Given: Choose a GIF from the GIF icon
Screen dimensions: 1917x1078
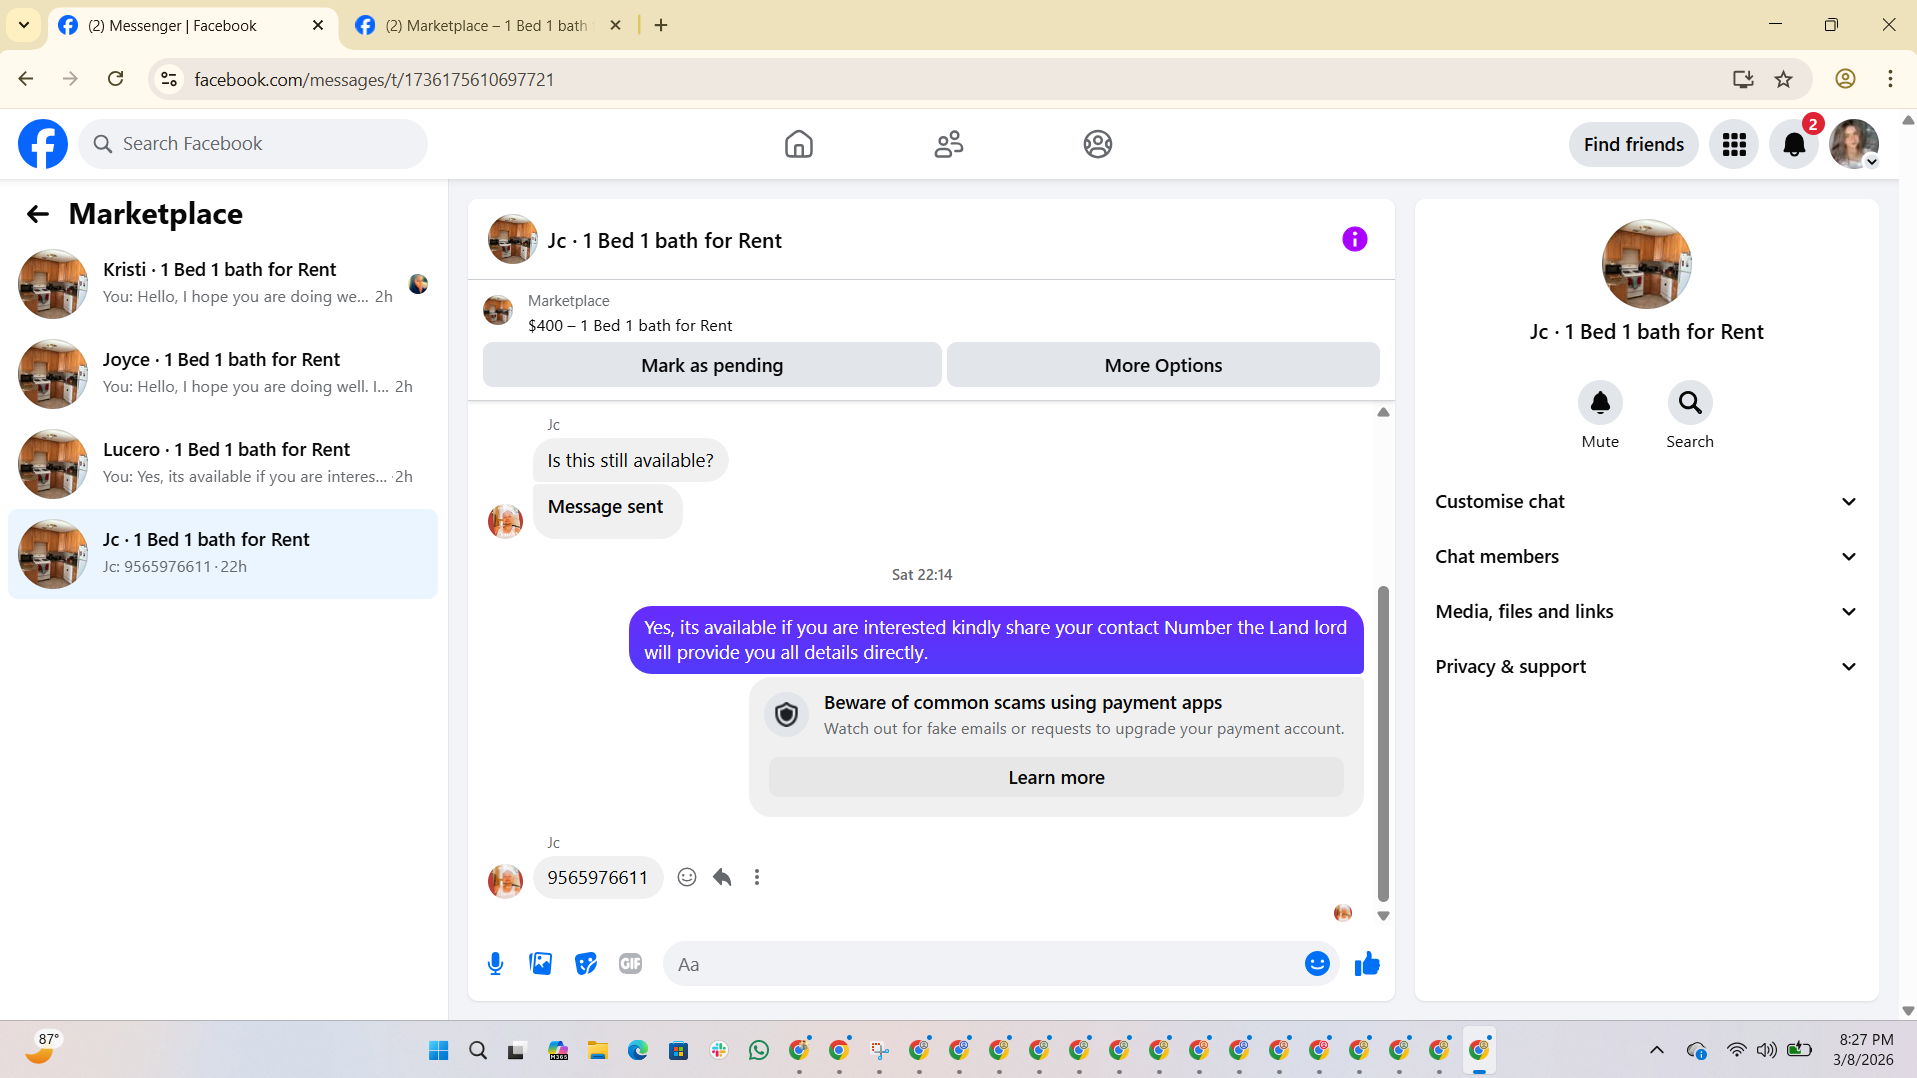Looking at the screenshot, I should 630,964.
